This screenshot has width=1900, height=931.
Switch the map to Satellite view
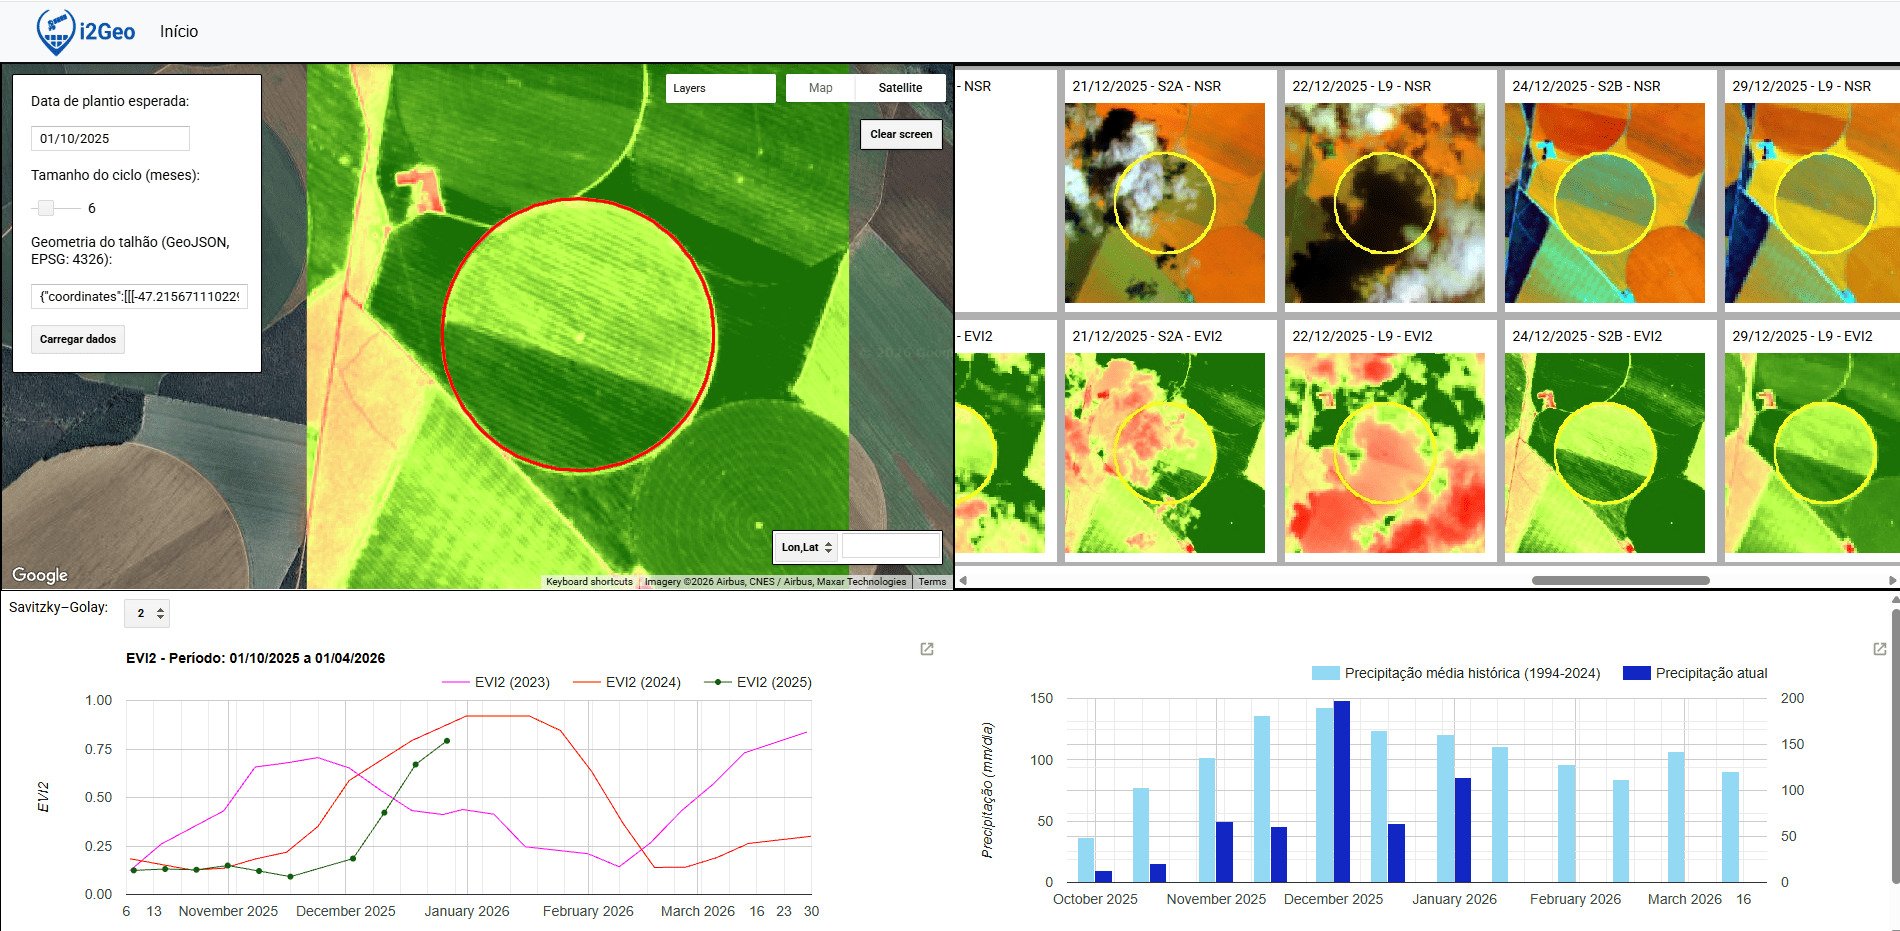pos(900,88)
